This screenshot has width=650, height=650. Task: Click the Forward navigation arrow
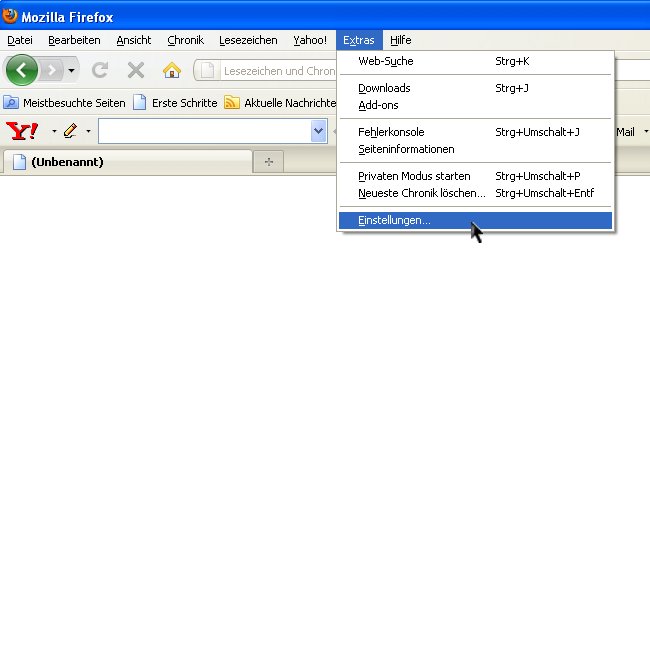(51, 70)
